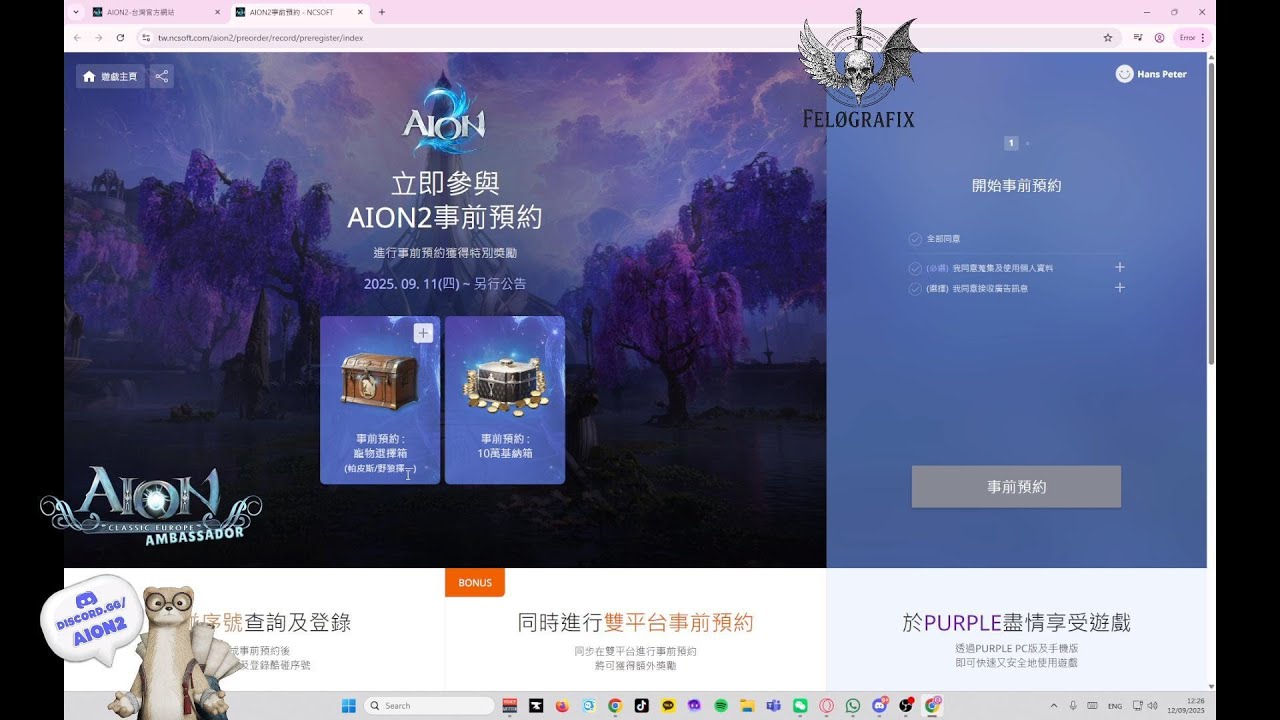
Task: Click the microphone icon in system tray
Action: tap(1073, 706)
